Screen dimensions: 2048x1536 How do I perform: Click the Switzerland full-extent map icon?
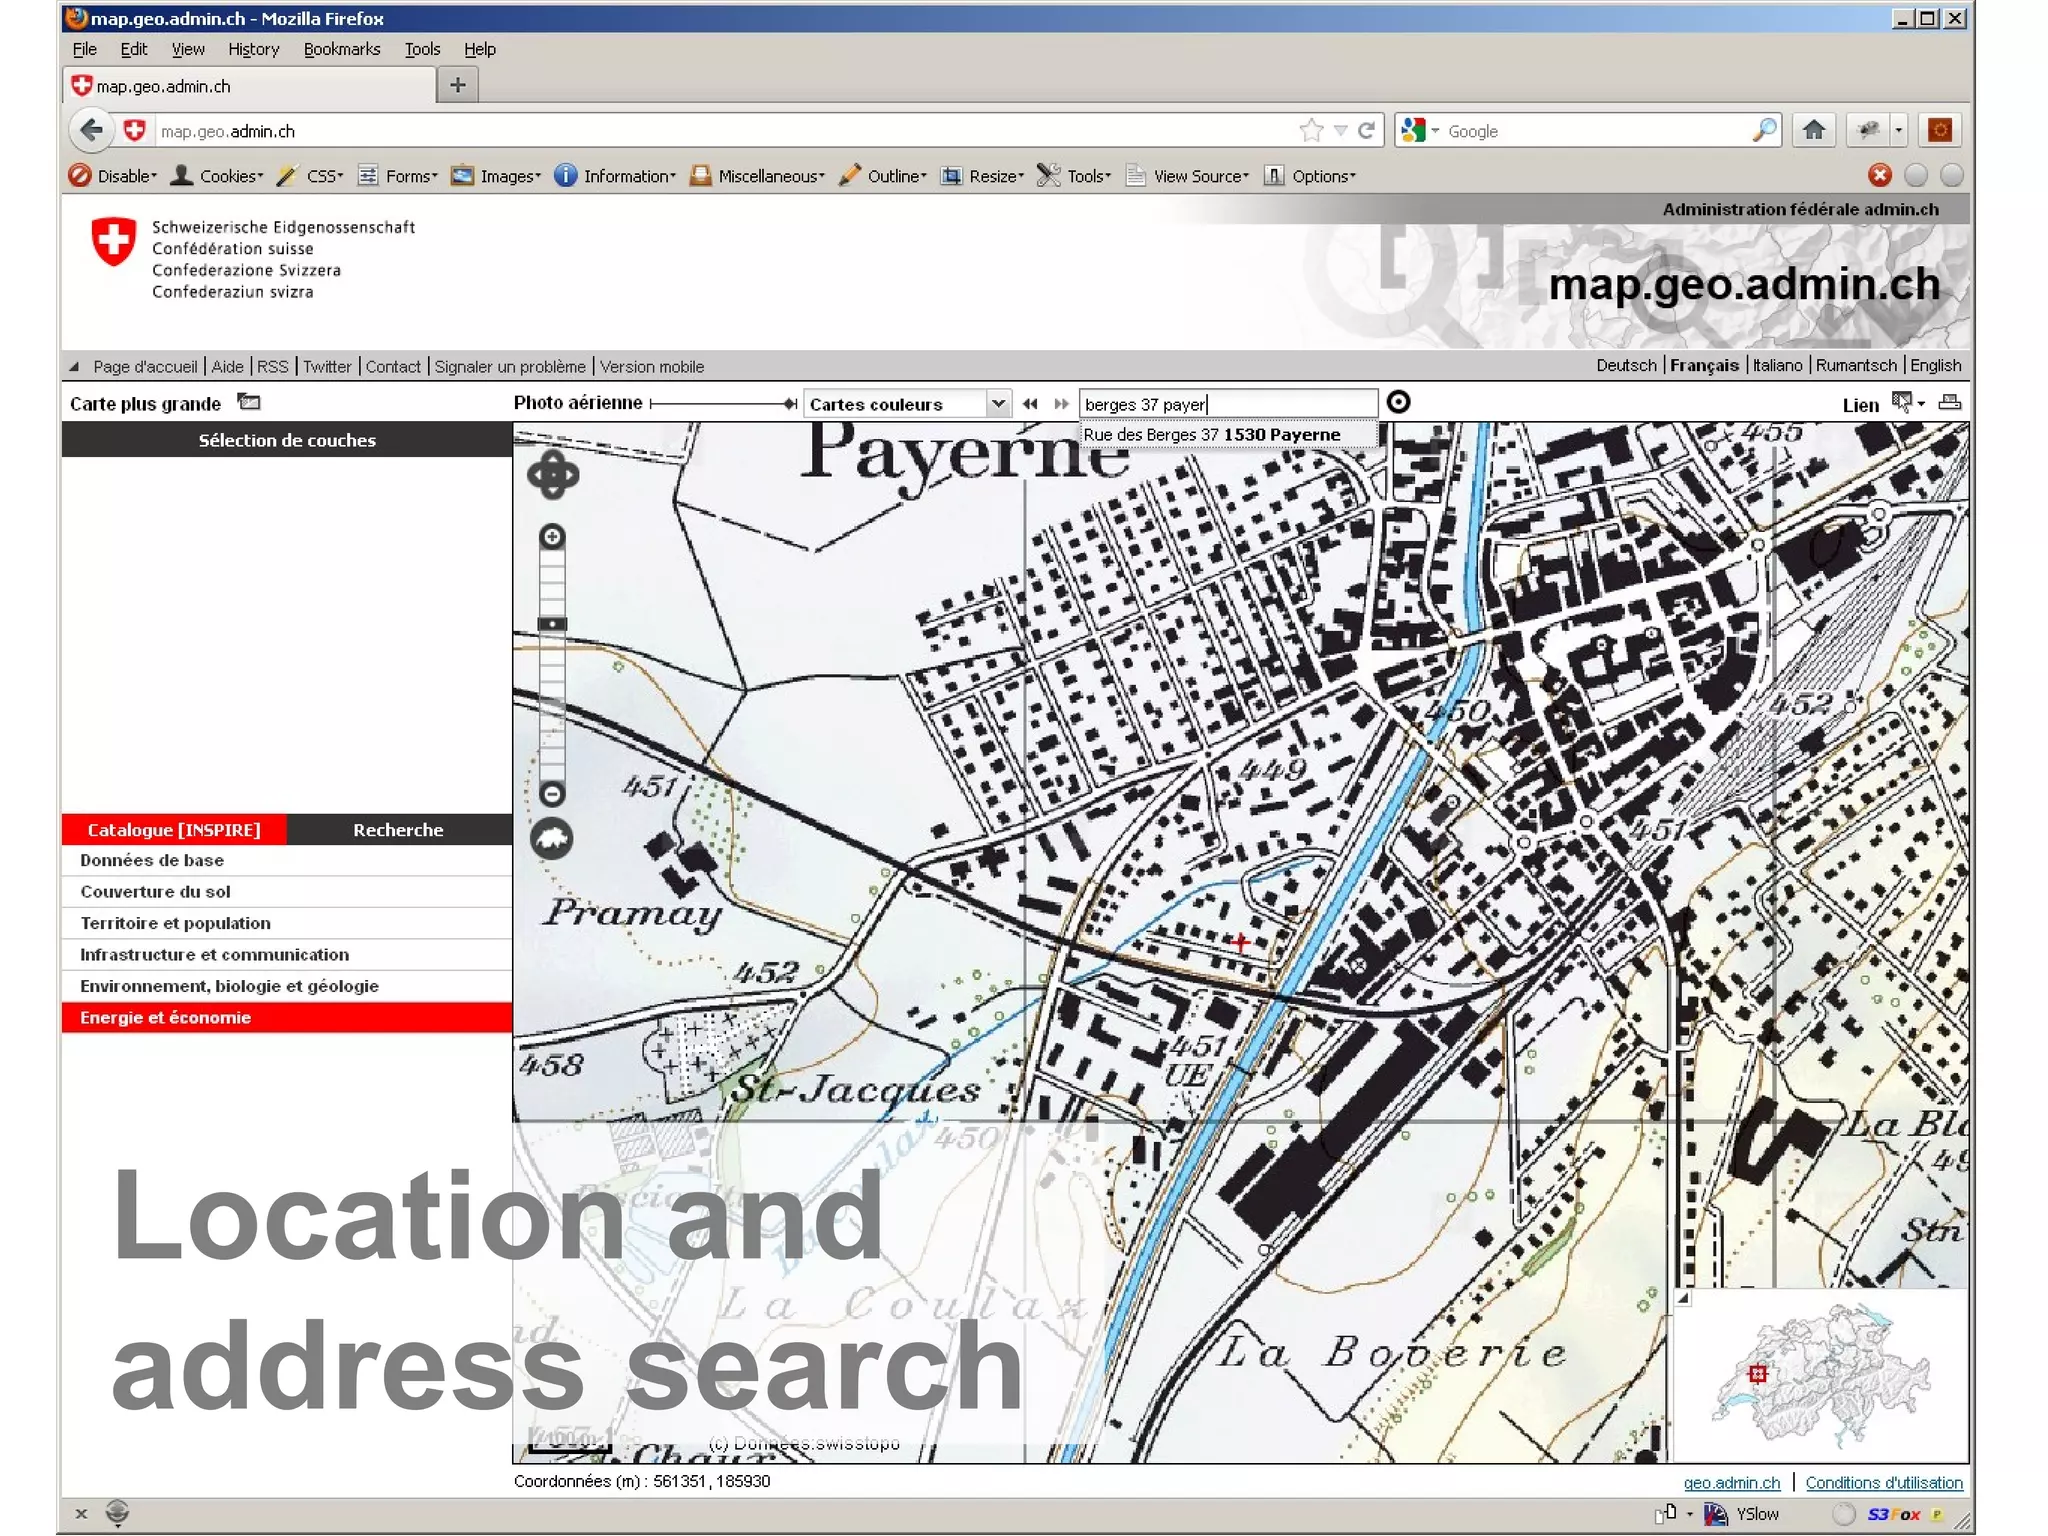point(552,838)
